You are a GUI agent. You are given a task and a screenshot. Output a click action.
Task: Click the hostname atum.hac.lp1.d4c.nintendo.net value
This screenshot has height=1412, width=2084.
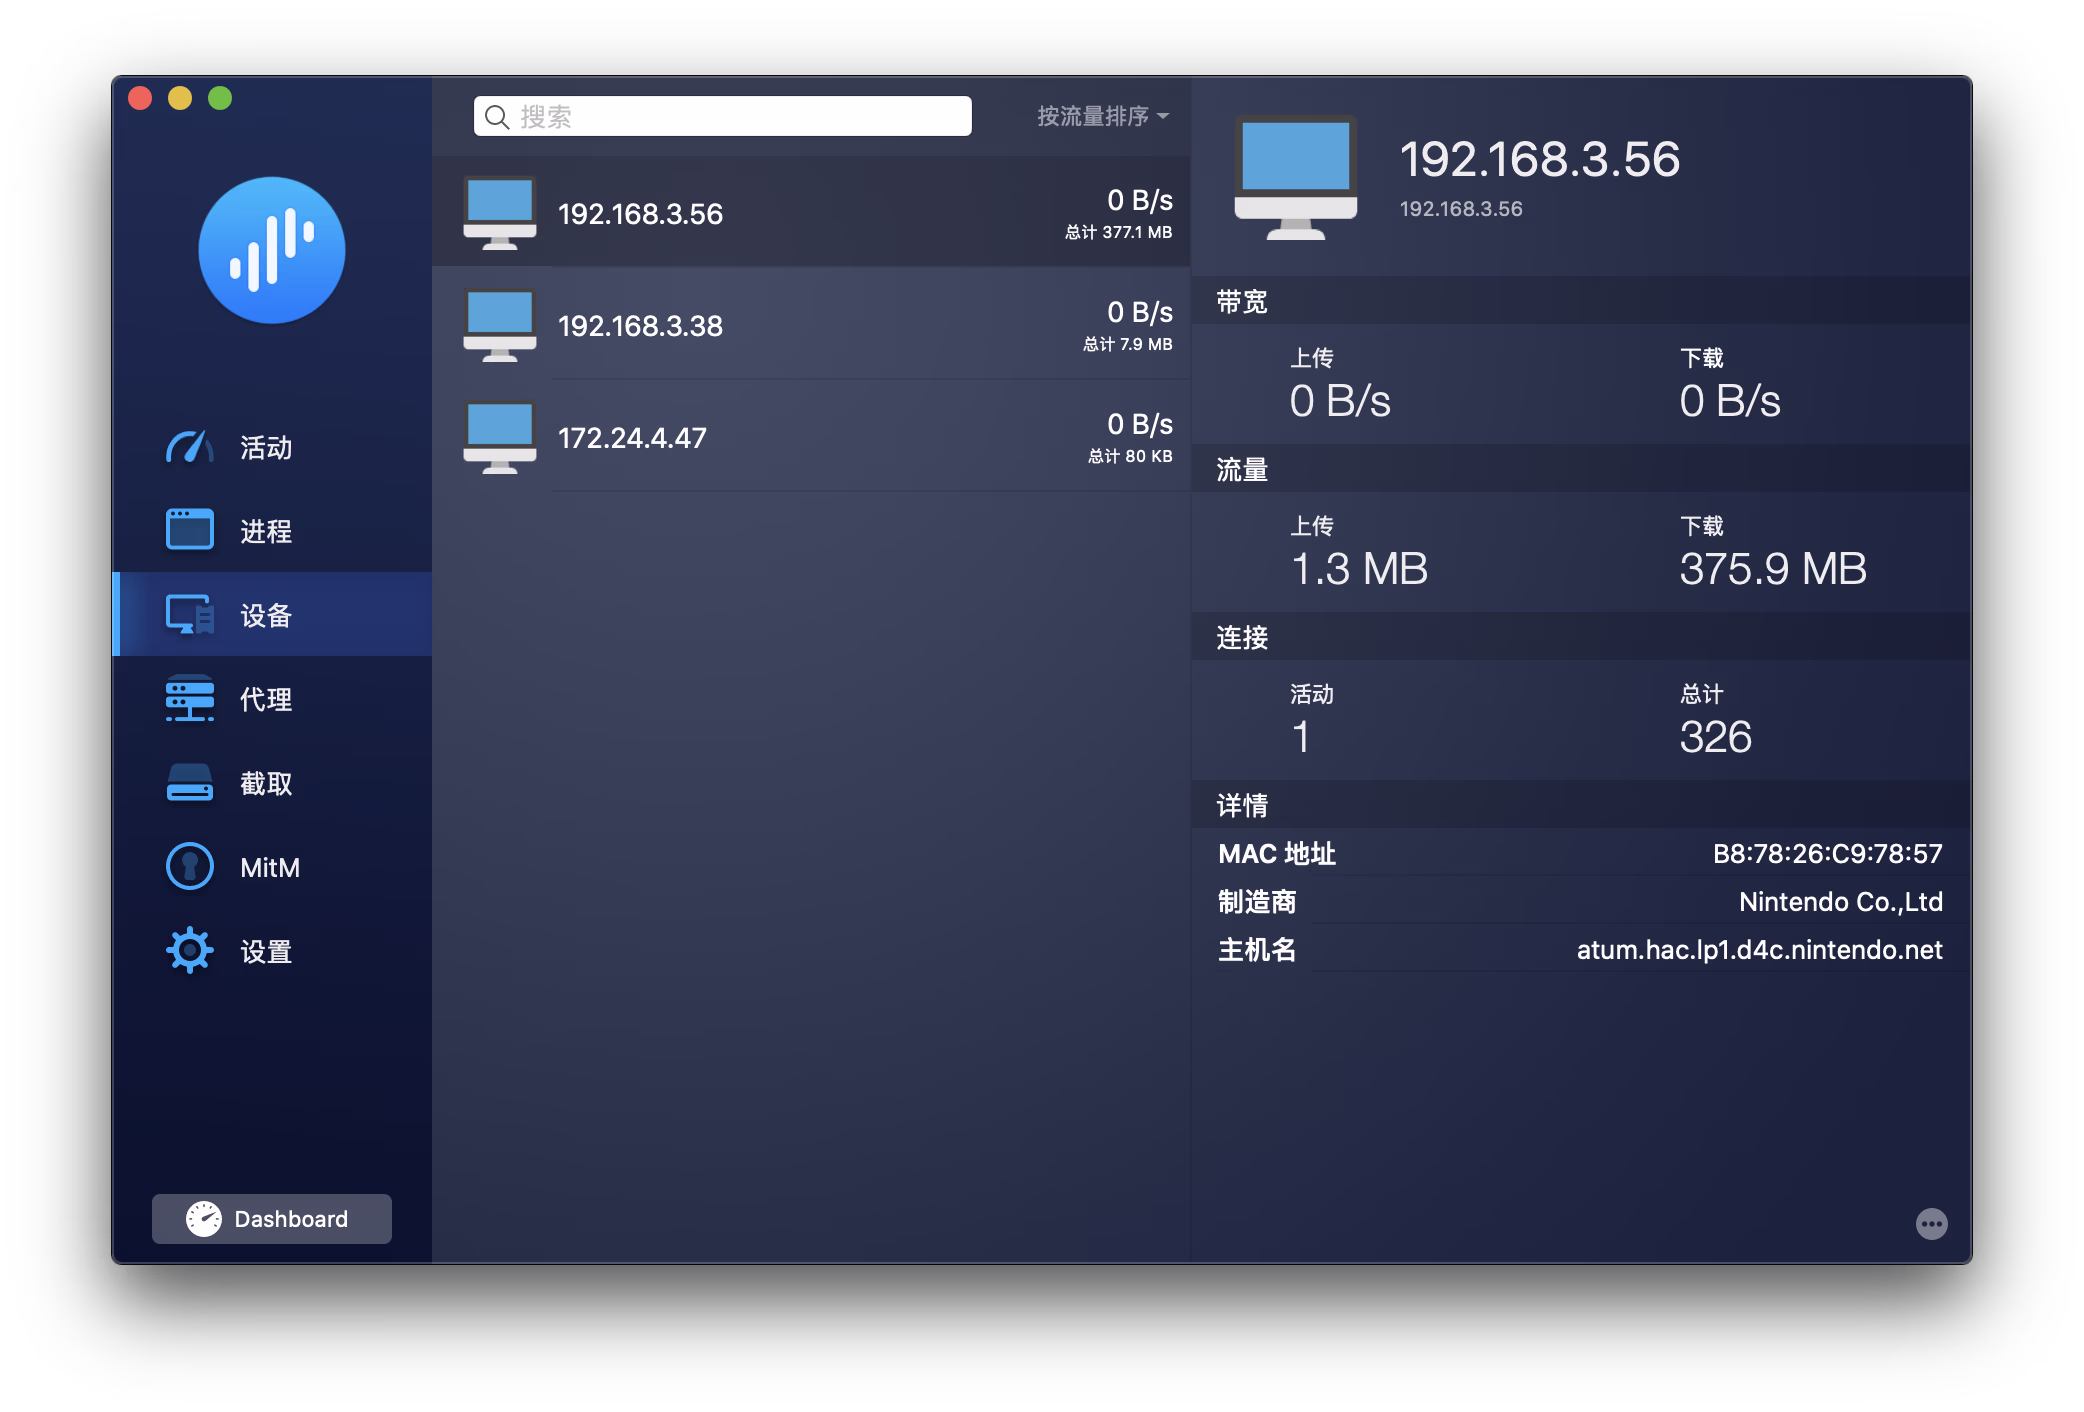(x=1759, y=950)
